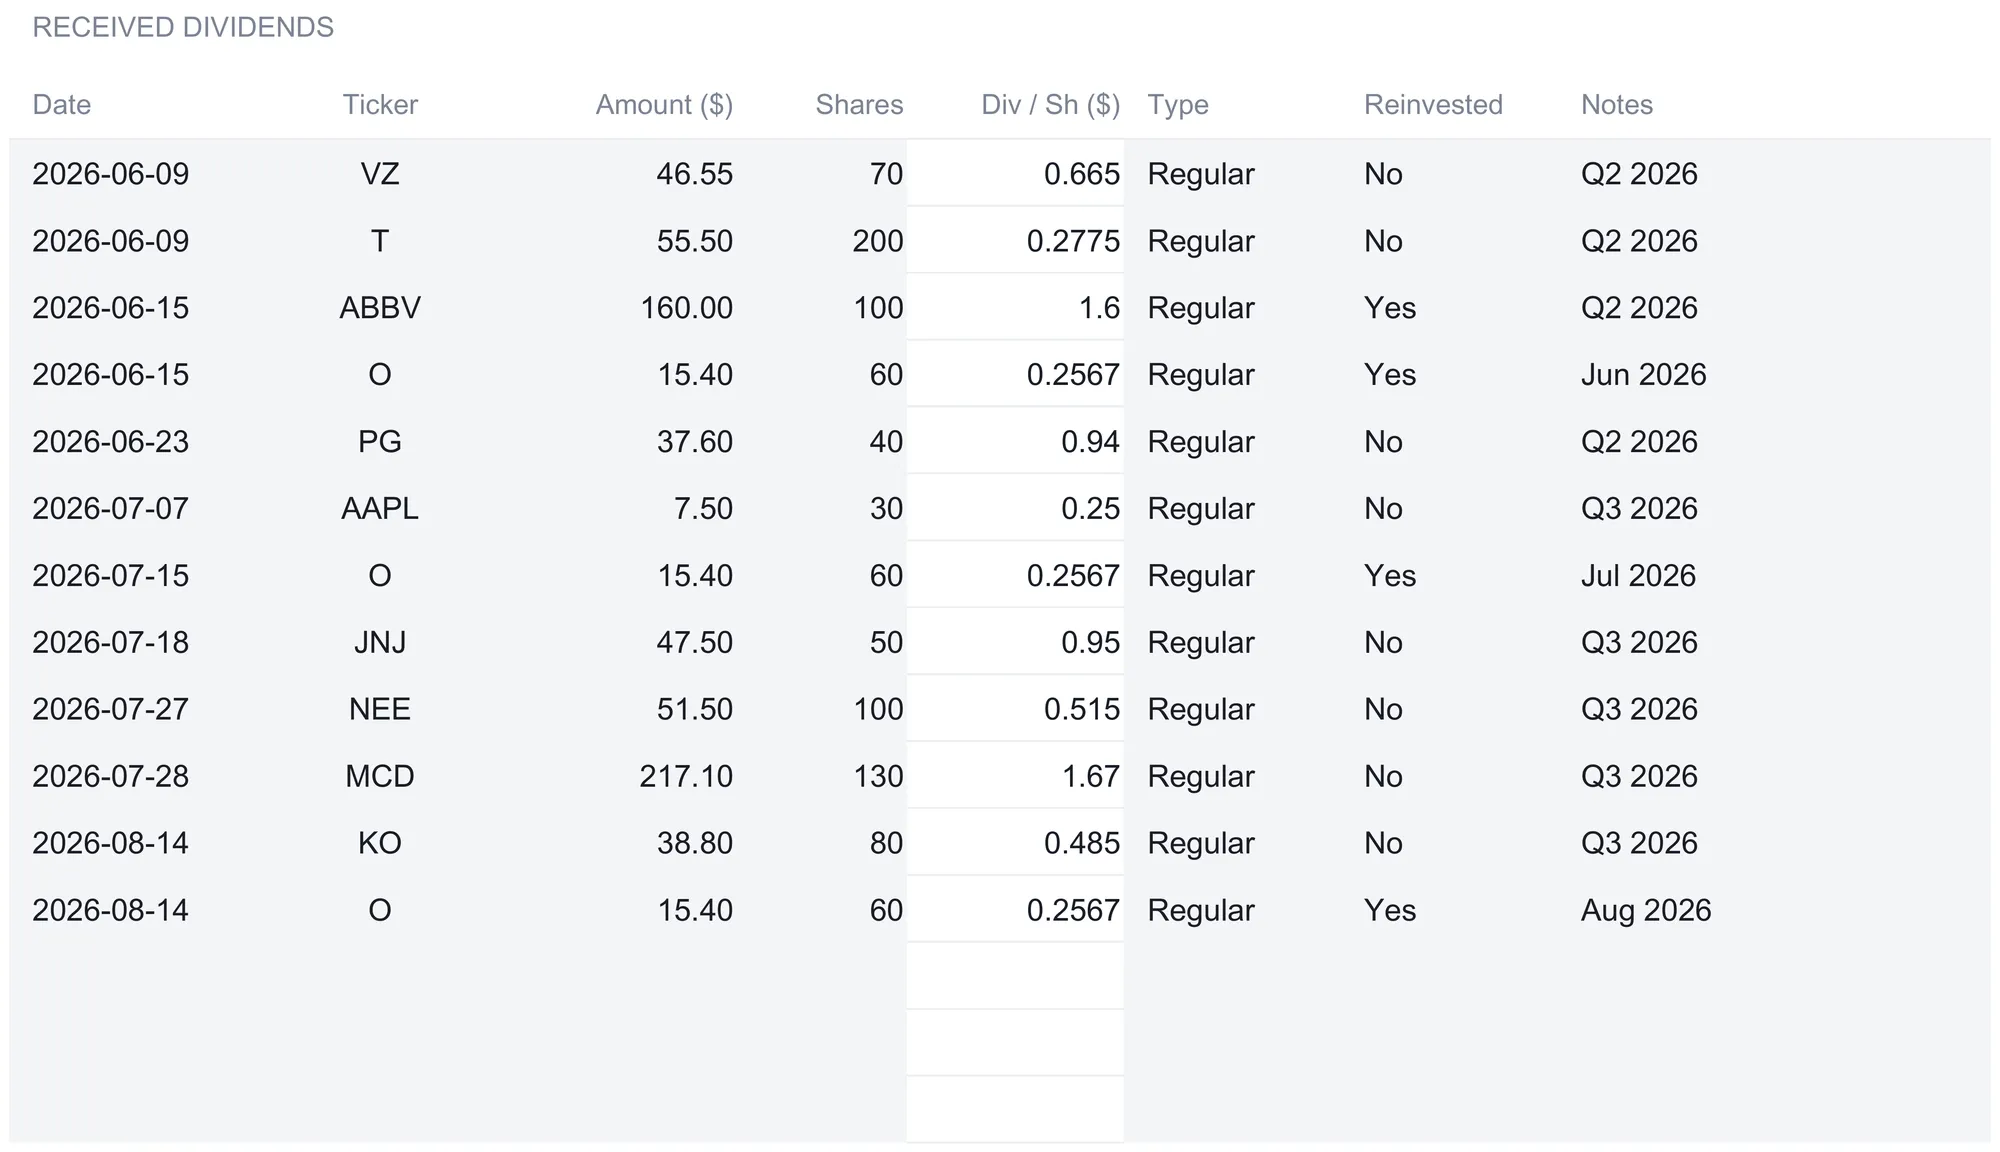Click the 0.485 div per share field
The image size is (2000, 1152).
(1015, 843)
